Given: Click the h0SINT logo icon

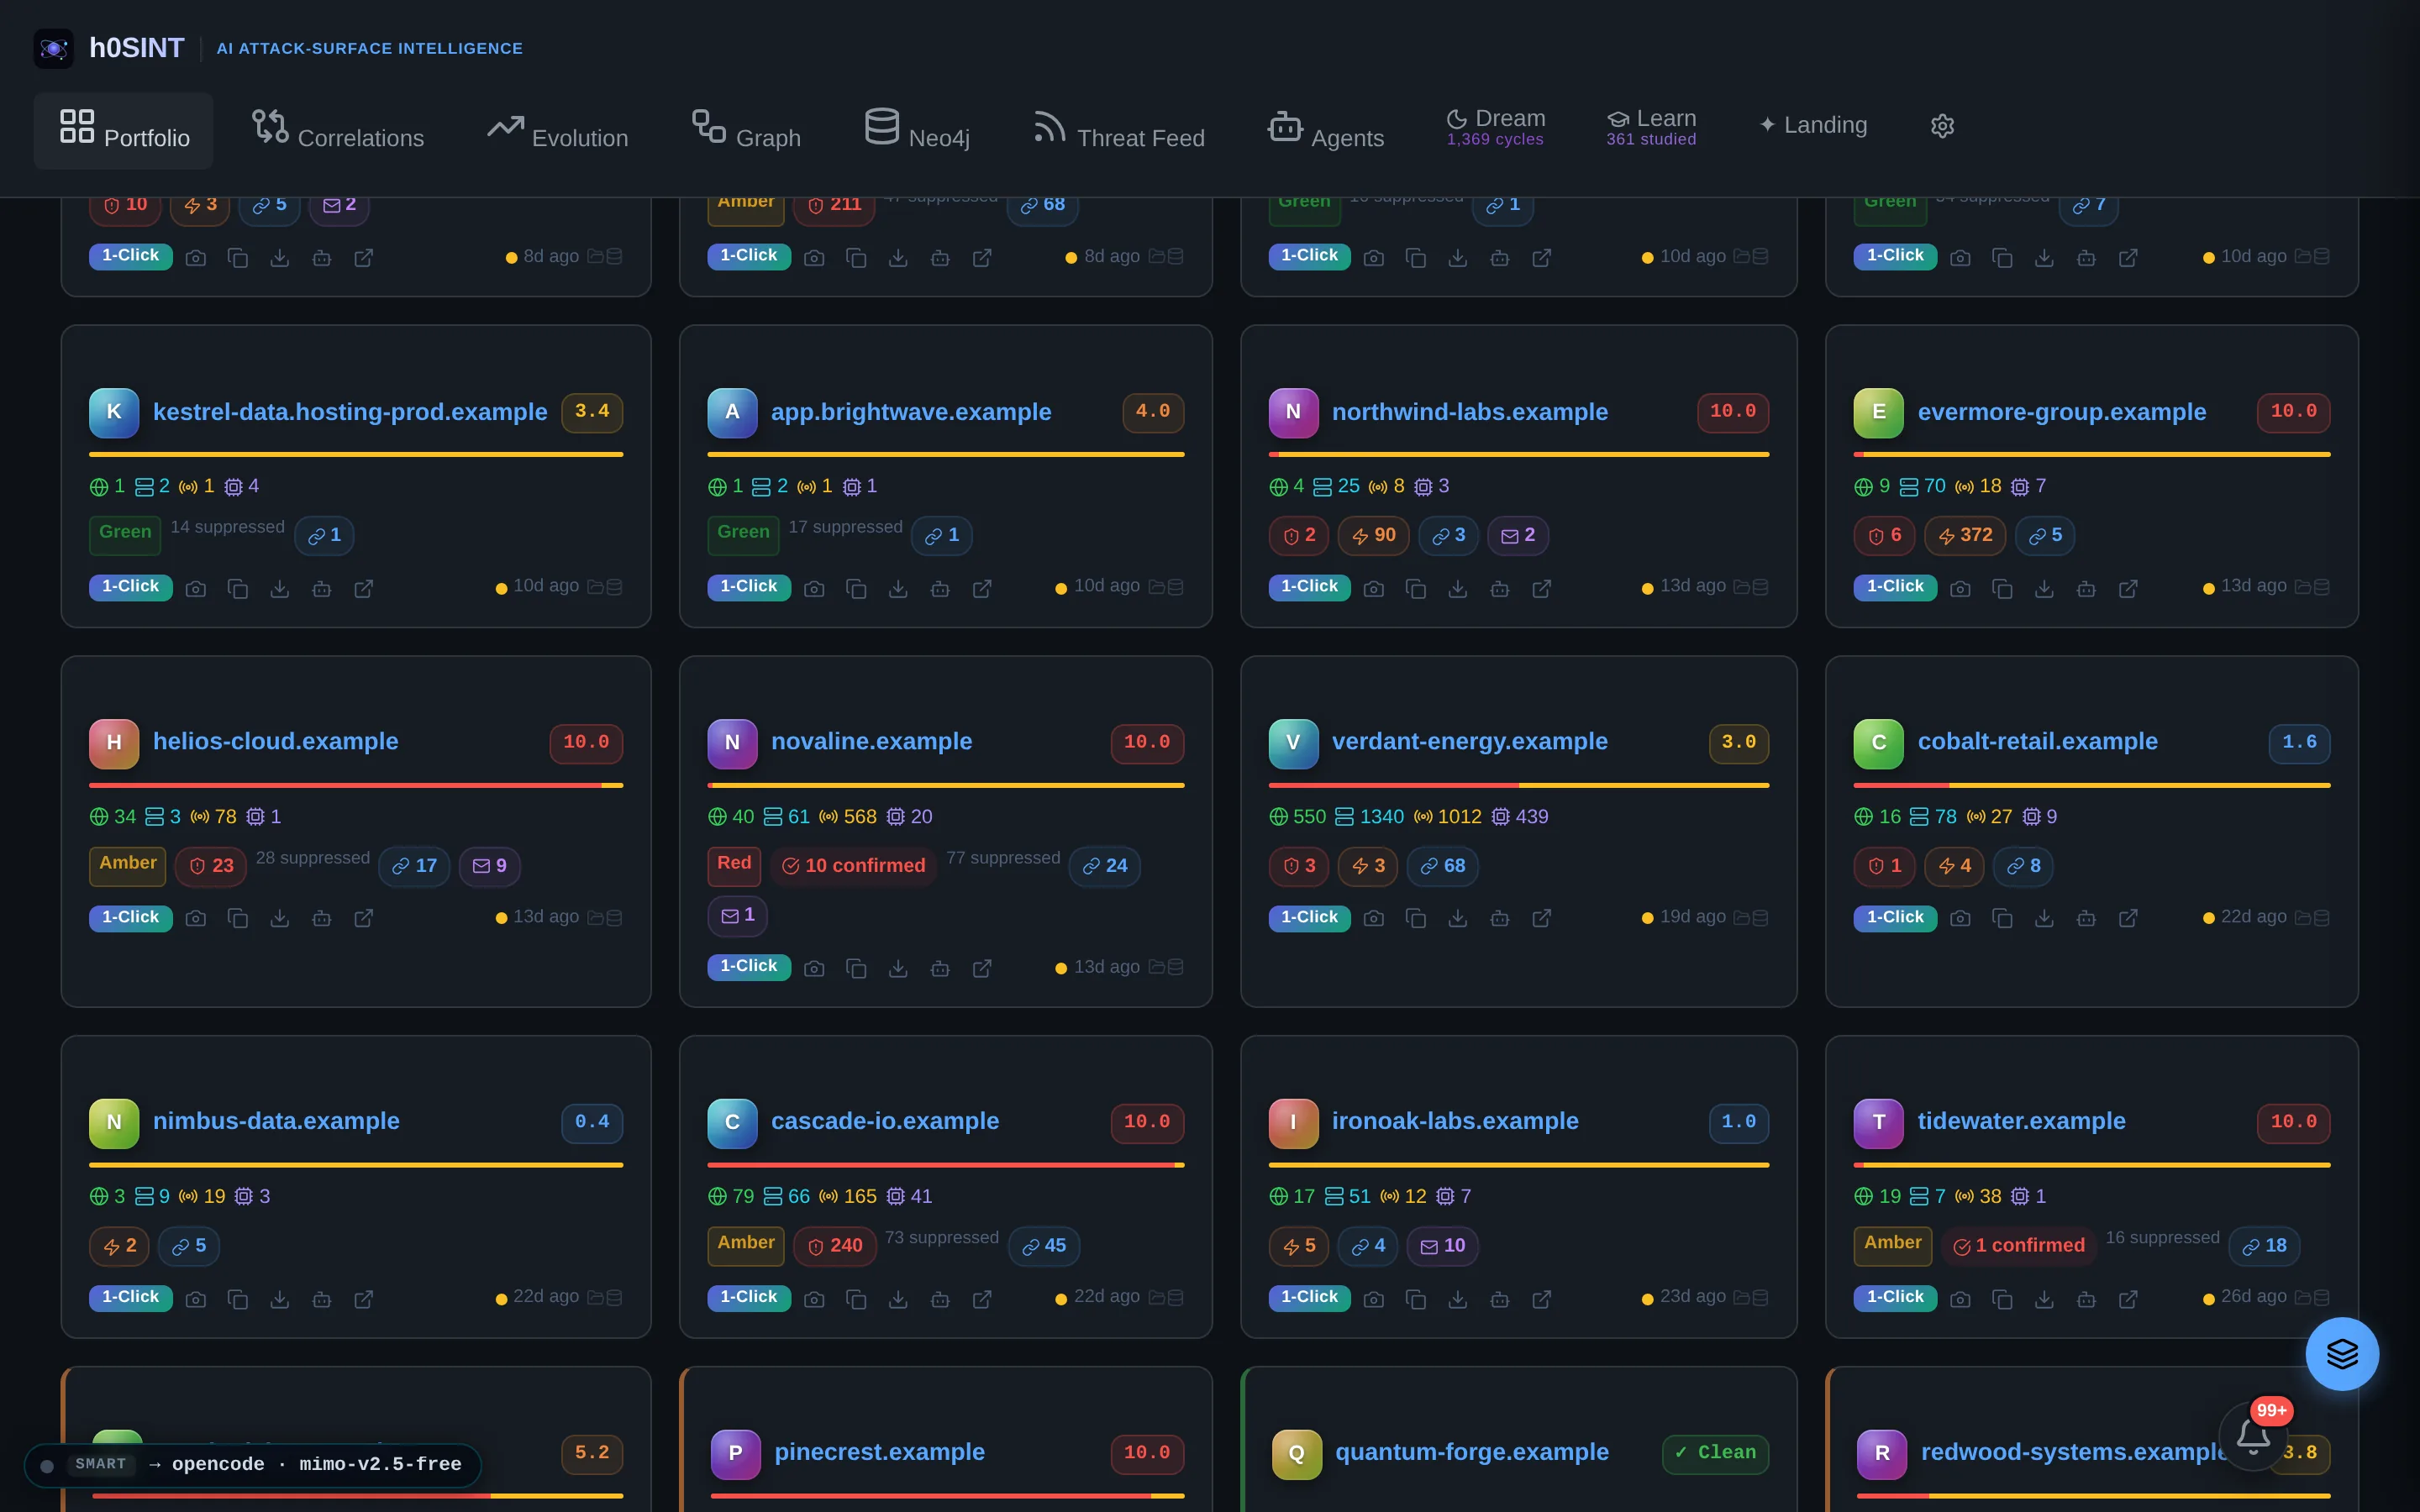Looking at the screenshot, I should coord(54,48).
